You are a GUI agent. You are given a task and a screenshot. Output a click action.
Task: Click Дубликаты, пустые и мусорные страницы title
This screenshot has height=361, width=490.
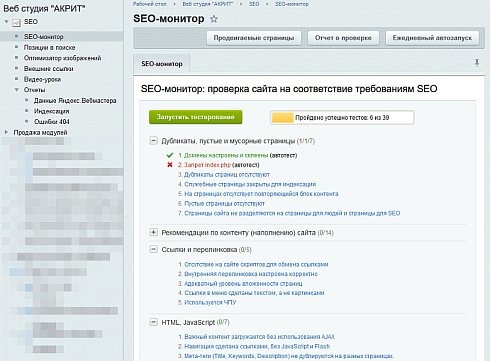(x=228, y=141)
